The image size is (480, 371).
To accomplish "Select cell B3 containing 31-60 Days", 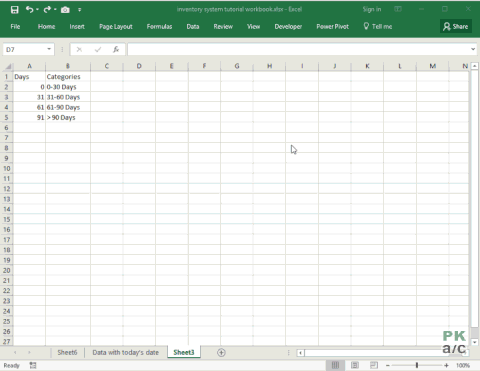I will click(68, 97).
